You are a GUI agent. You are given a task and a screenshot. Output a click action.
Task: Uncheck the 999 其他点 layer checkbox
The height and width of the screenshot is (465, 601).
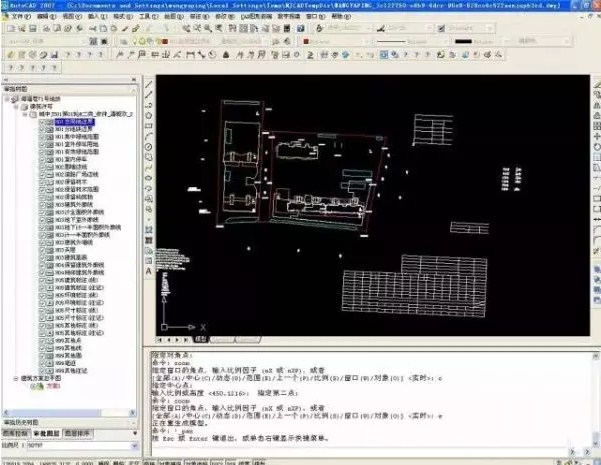tap(42, 341)
